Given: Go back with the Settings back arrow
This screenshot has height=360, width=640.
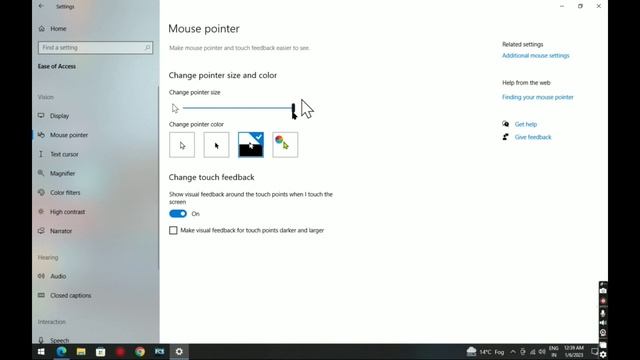Looking at the screenshot, I should click(x=41, y=6).
